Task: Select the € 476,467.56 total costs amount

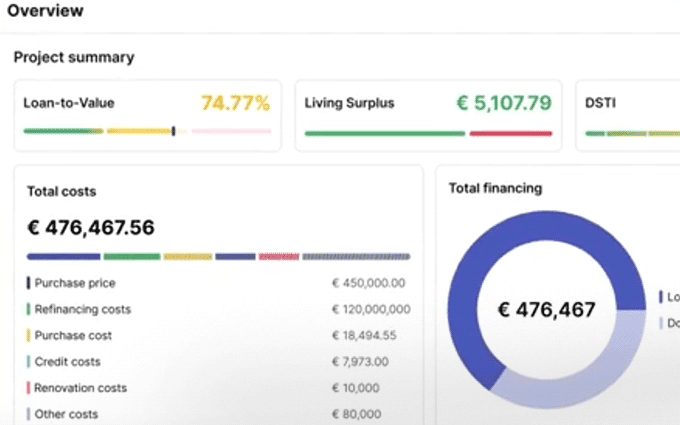Action: coord(91,228)
